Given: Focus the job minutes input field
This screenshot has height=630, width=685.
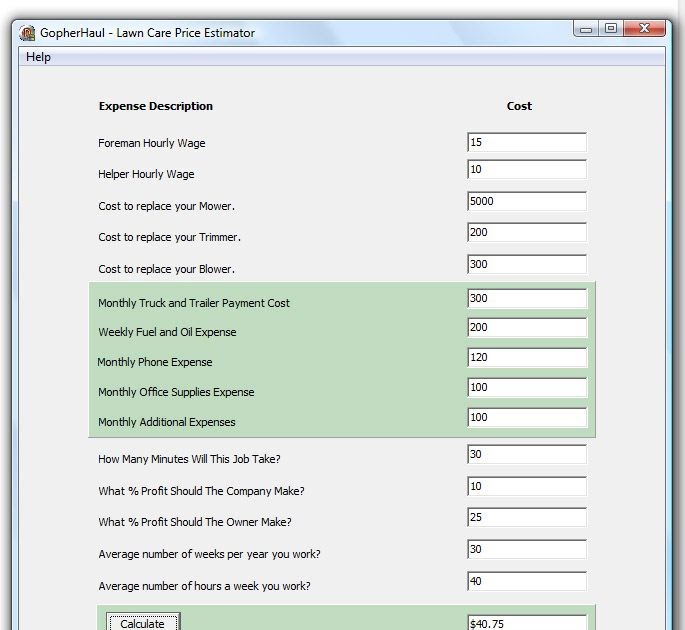Looking at the screenshot, I should (x=527, y=454).
